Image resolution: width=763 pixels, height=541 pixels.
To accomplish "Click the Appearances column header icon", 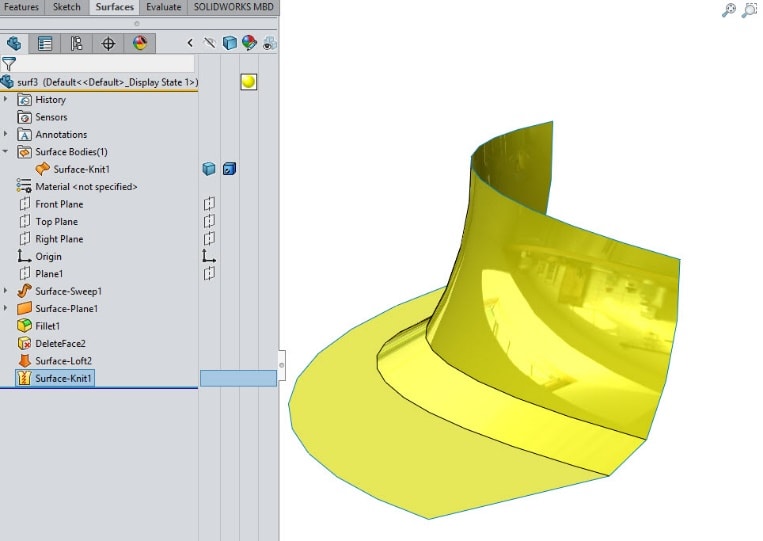I will tap(249, 43).
